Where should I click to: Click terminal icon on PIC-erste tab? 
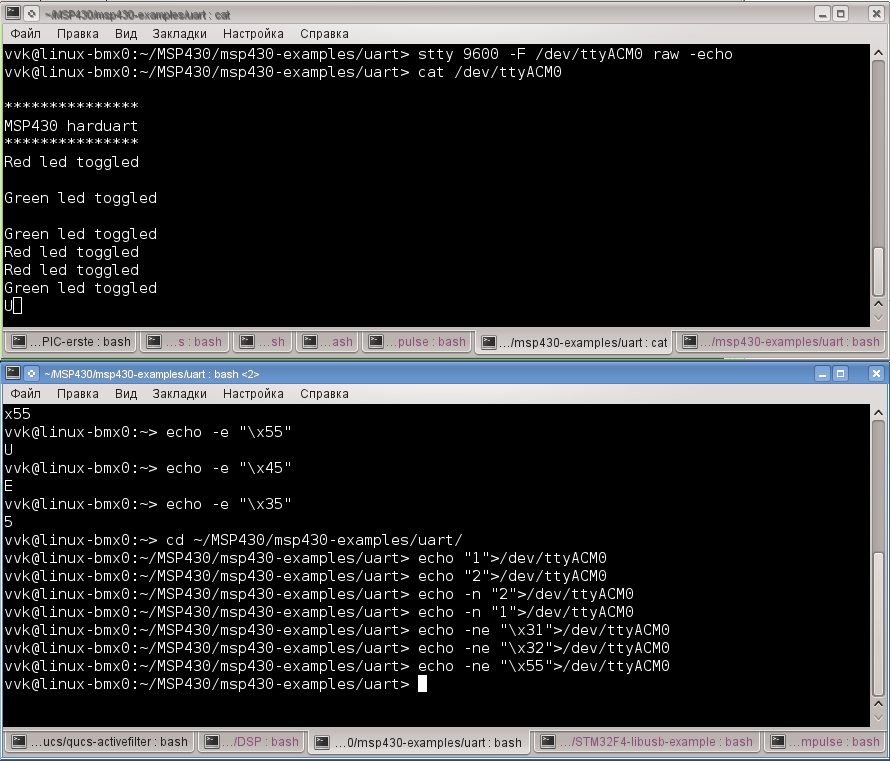19,342
